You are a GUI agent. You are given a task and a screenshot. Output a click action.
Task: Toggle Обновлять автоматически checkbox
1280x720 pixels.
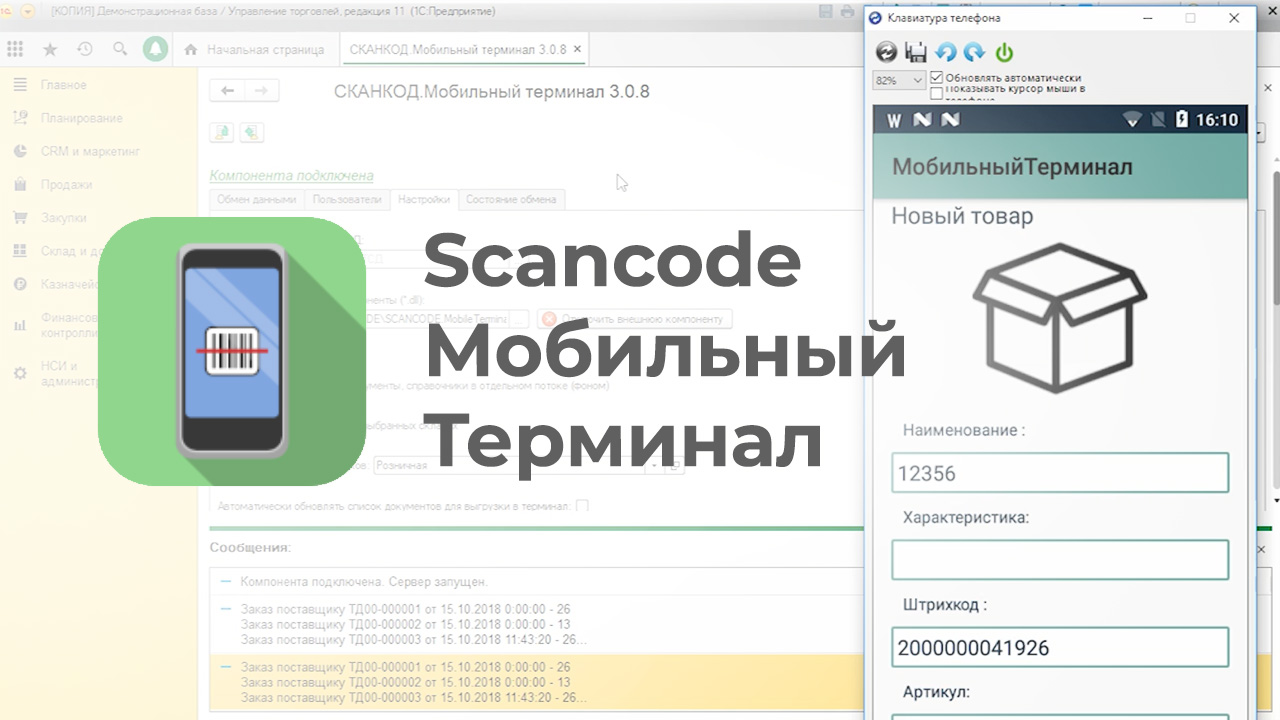click(937, 77)
